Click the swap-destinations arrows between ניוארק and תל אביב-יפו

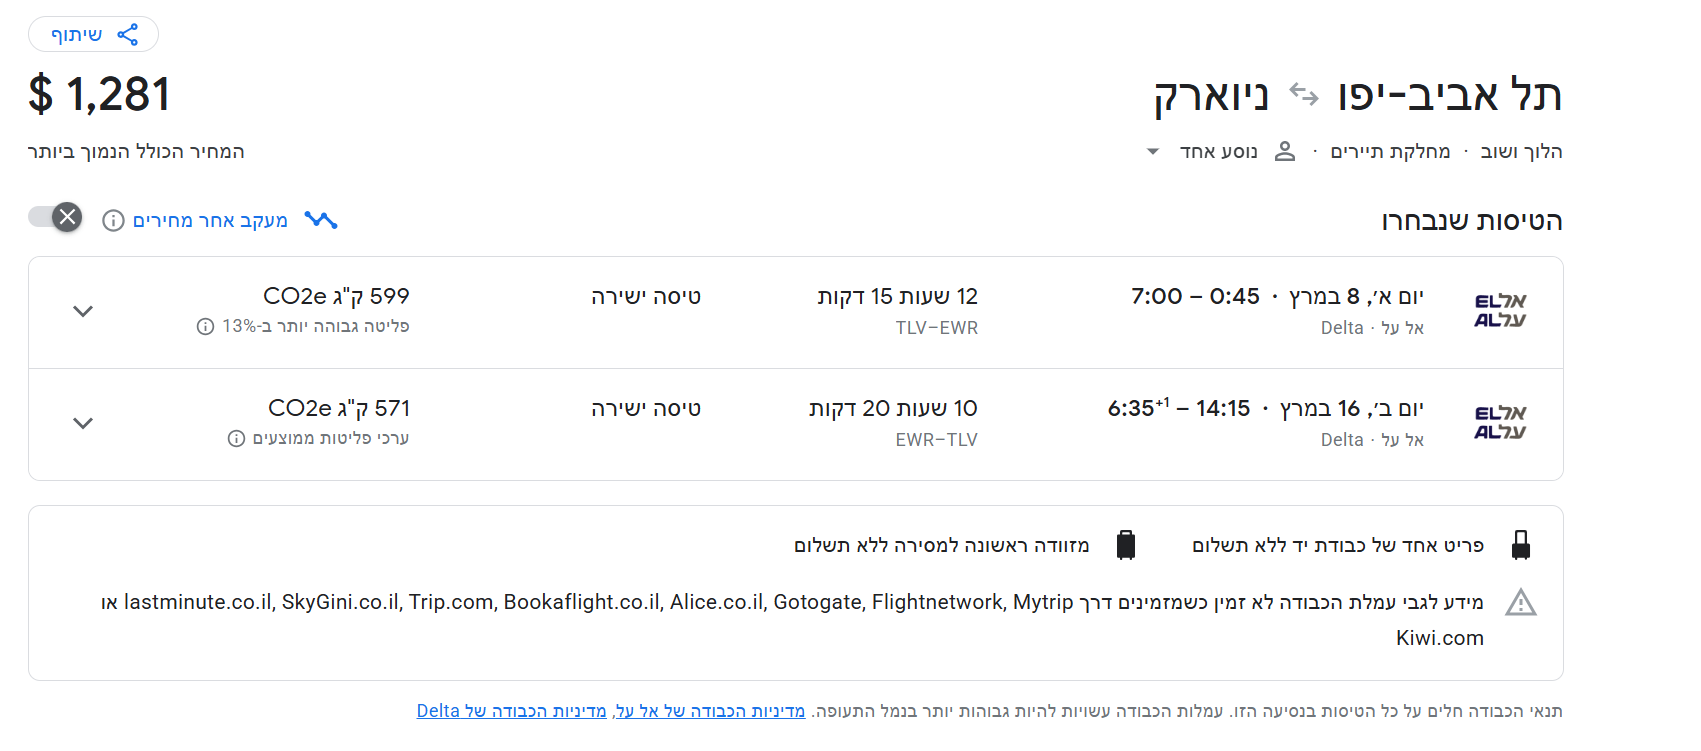pos(1302,93)
